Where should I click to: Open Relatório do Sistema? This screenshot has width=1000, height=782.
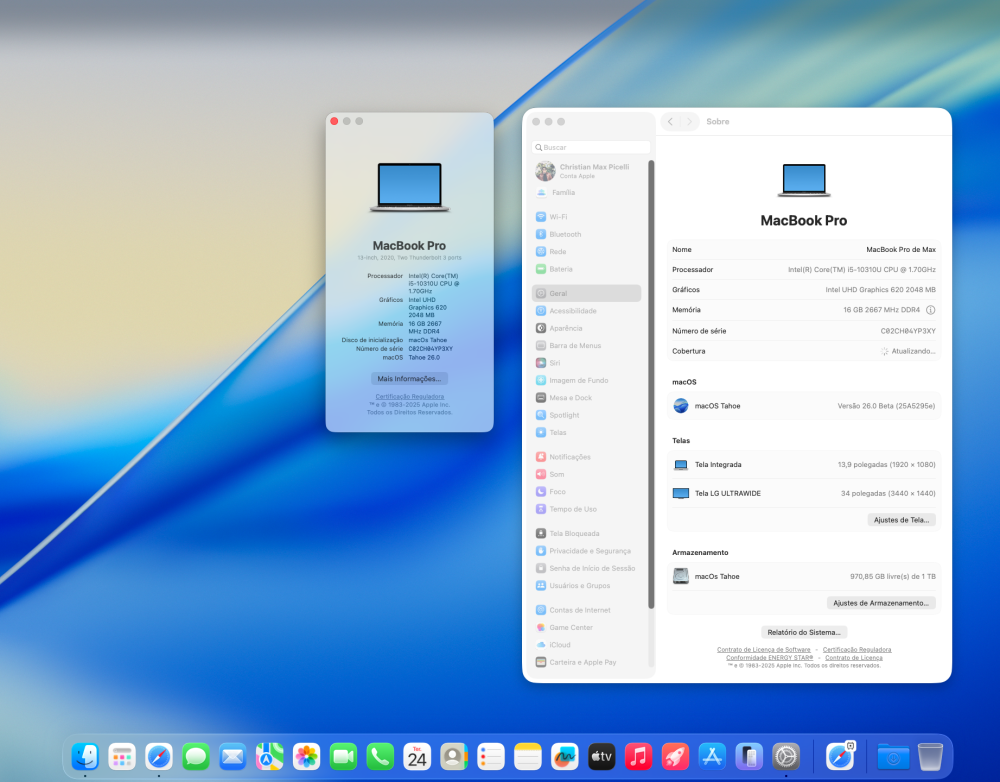pos(804,632)
